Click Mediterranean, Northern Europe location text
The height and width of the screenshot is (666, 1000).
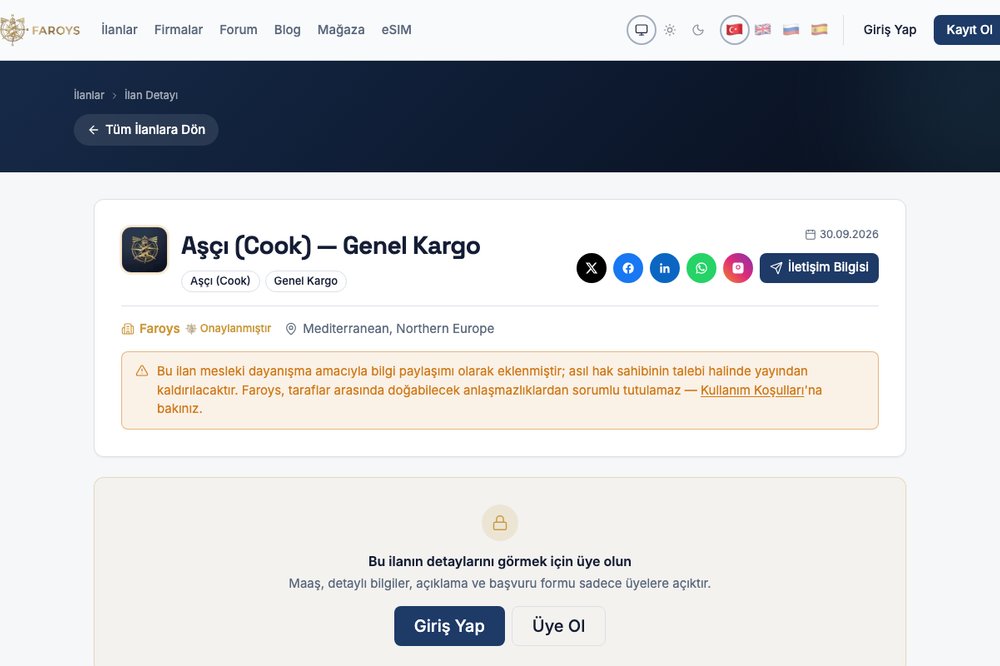399,329
